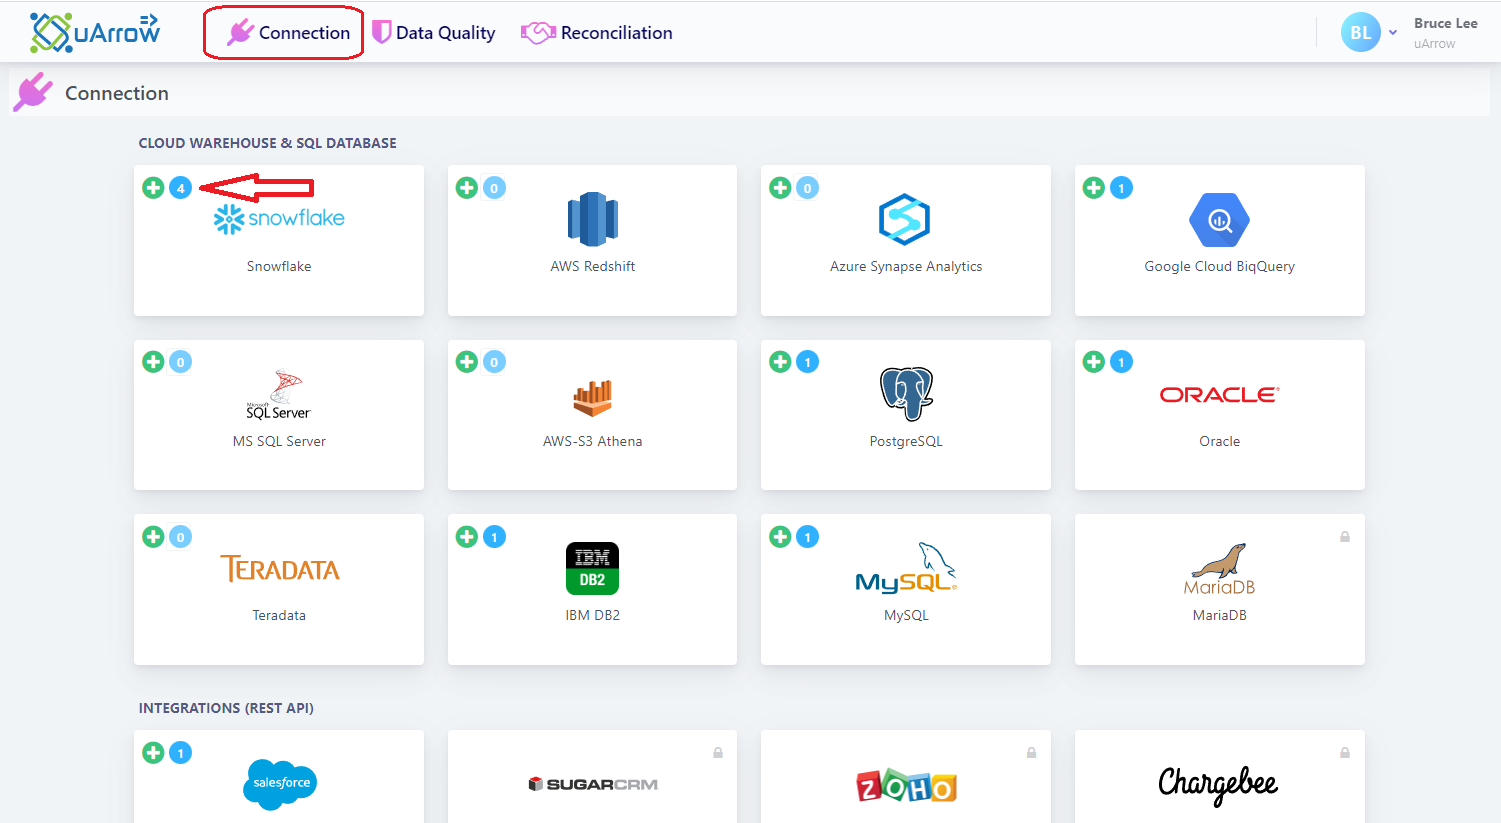Select the Chargebee logo
The height and width of the screenshot is (823, 1501).
1218,785
